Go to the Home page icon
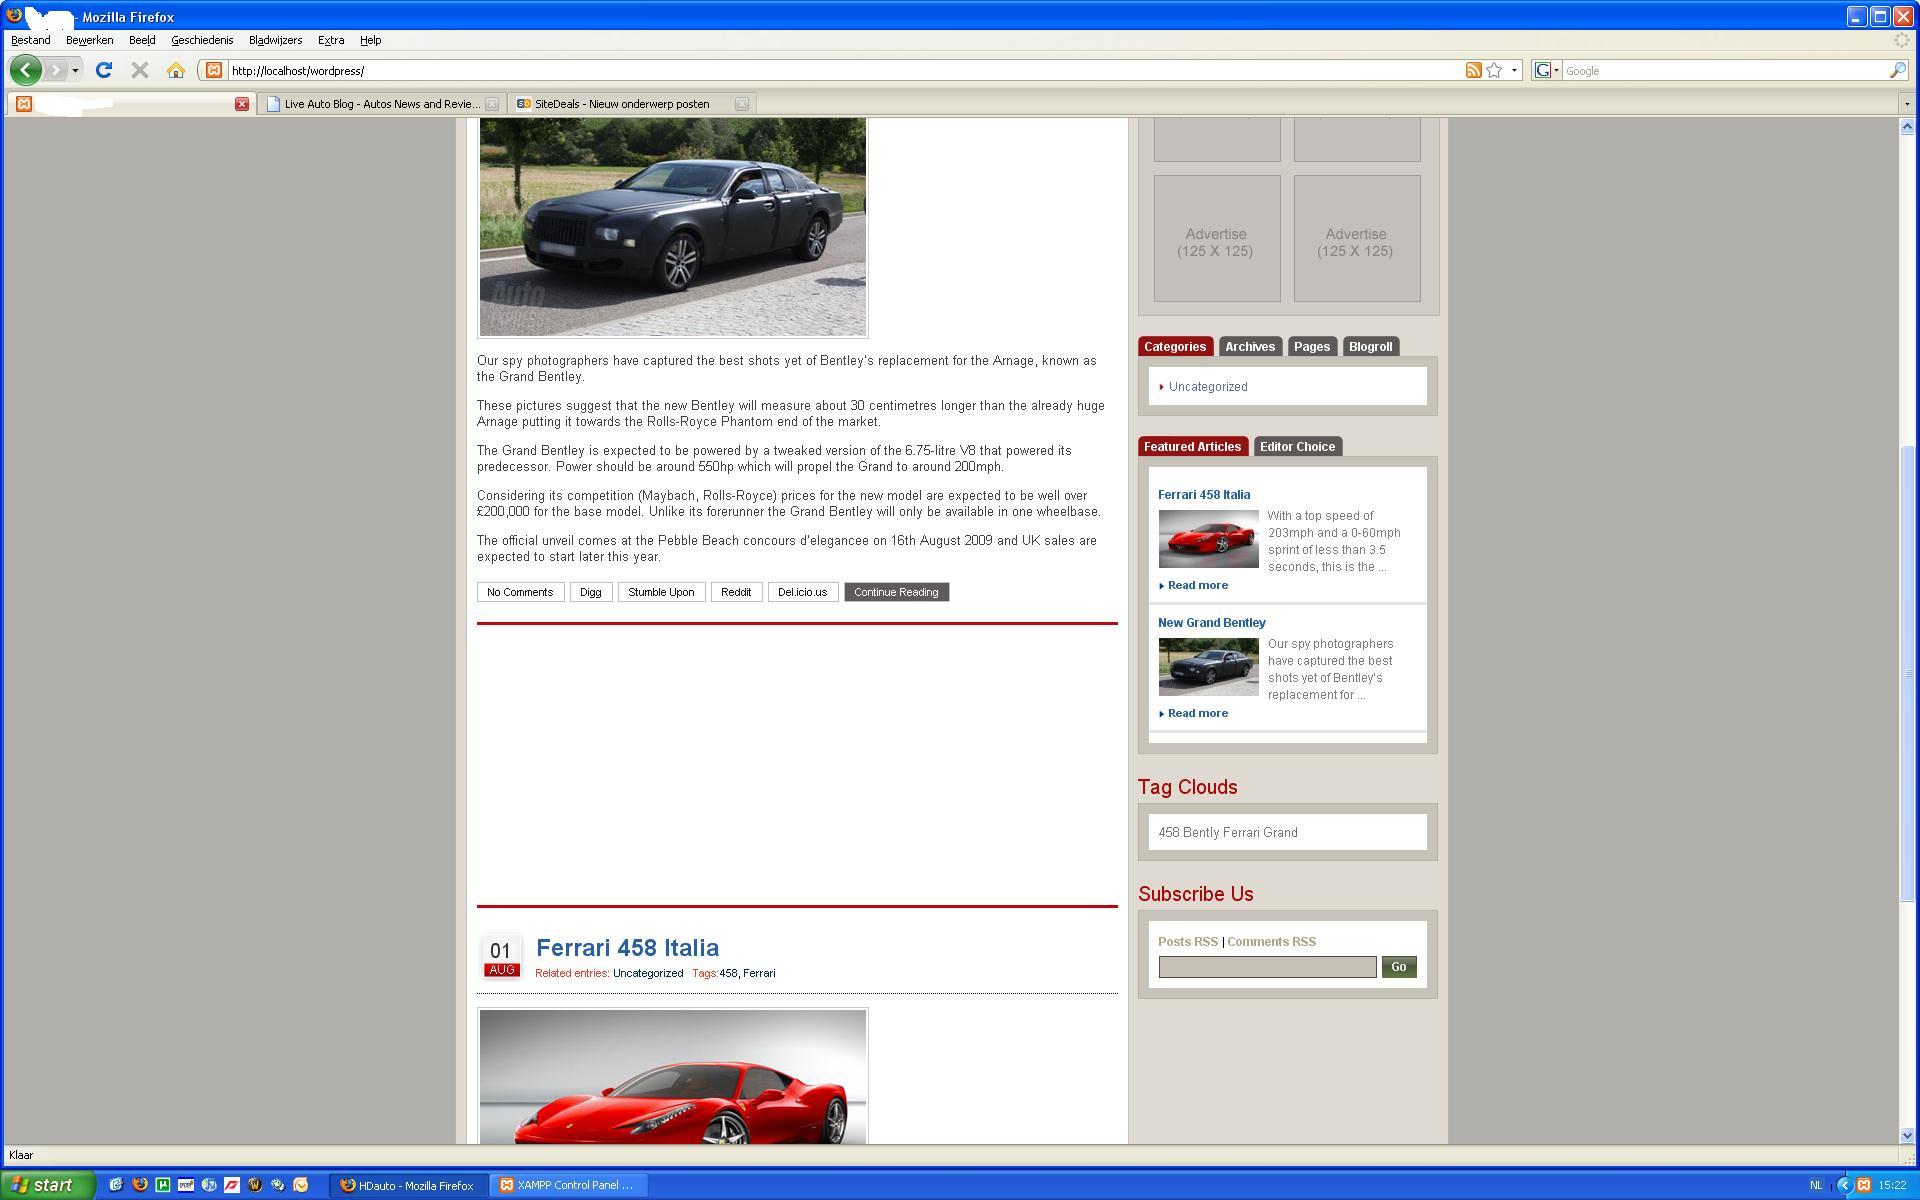This screenshot has width=1920, height=1200. tap(176, 70)
